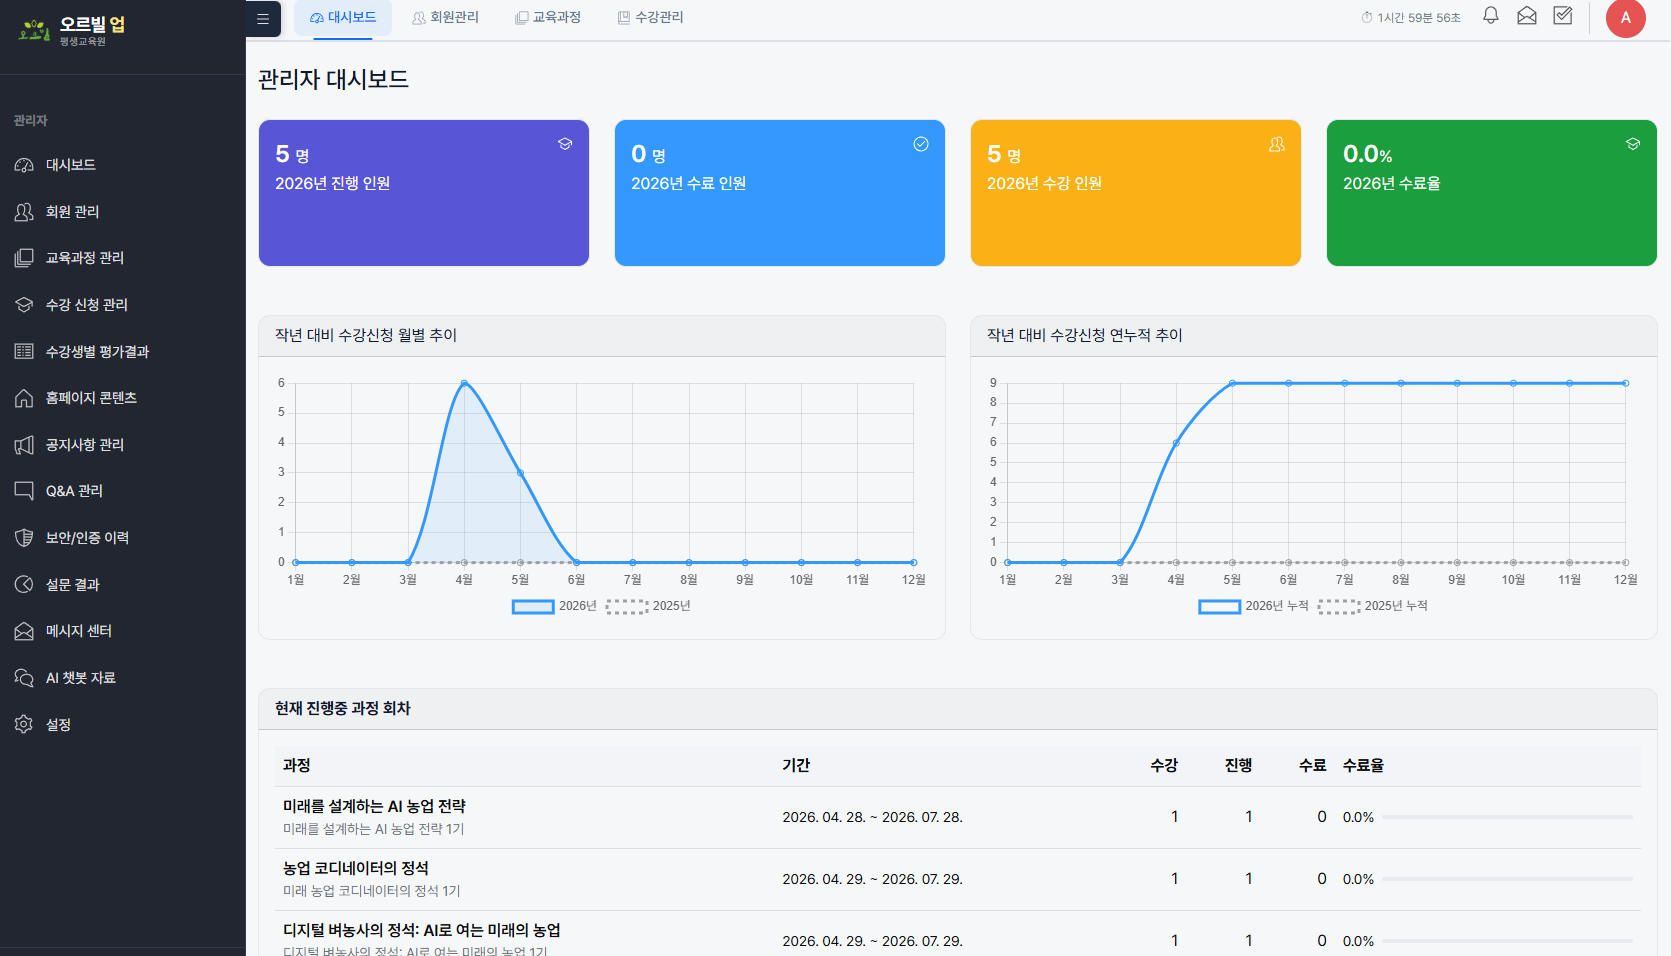1671x956 pixels.
Task: Toggle the hamburger sidebar menu button
Action: pyautogui.click(x=263, y=18)
